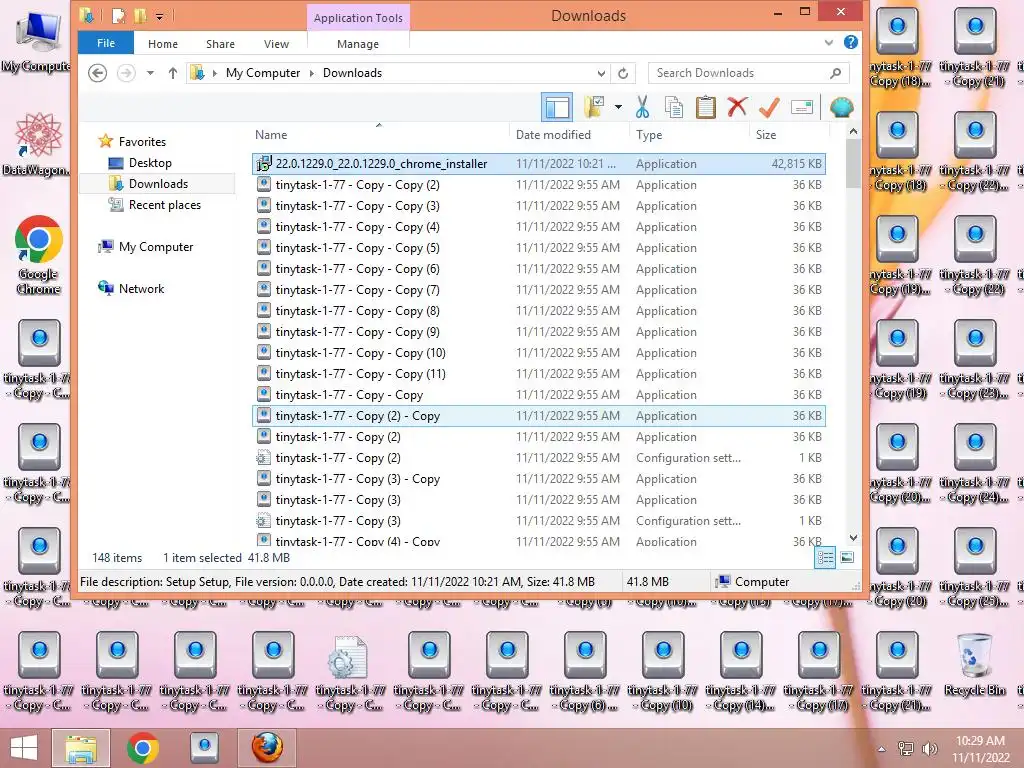Switch to the Share ribbon tab
This screenshot has height=768, width=1024.
[220, 44]
